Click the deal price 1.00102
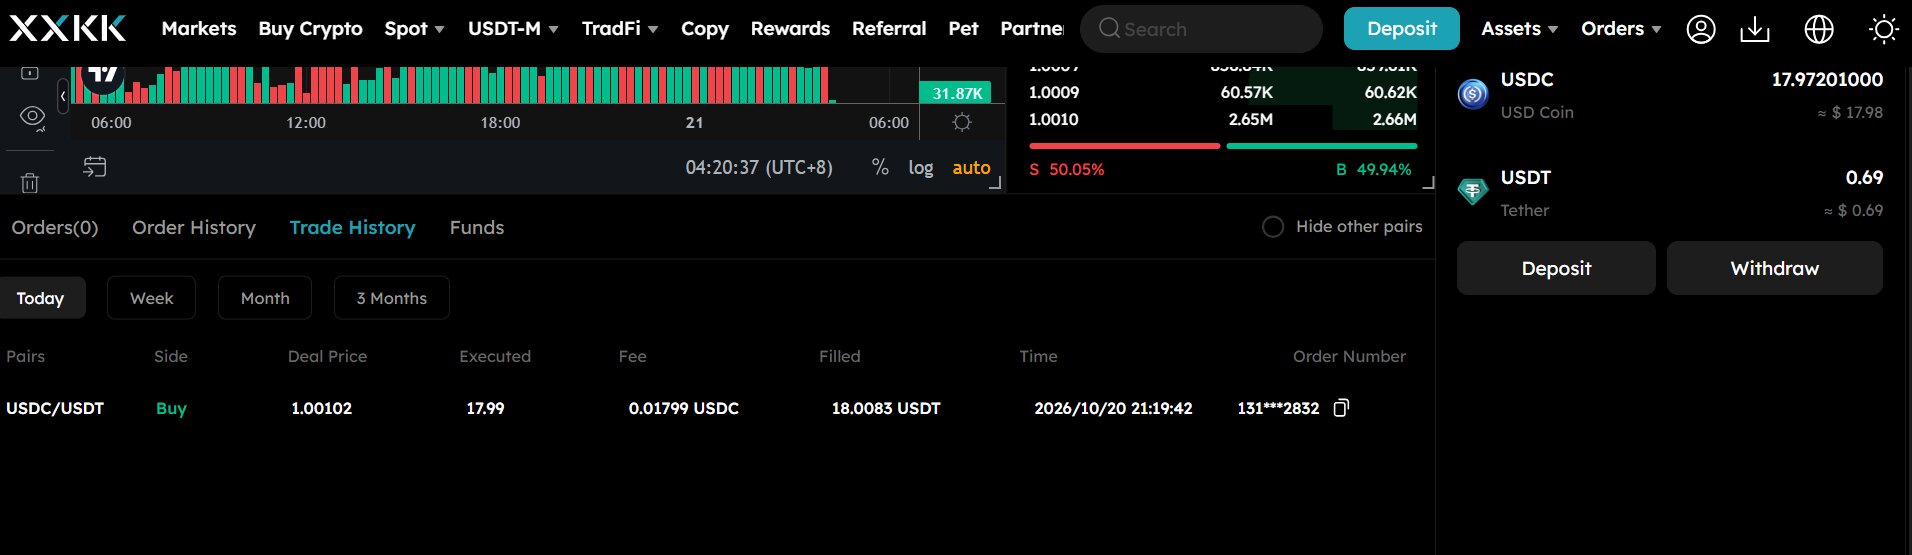This screenshot has width=1912, height=555. coord(321,408)
